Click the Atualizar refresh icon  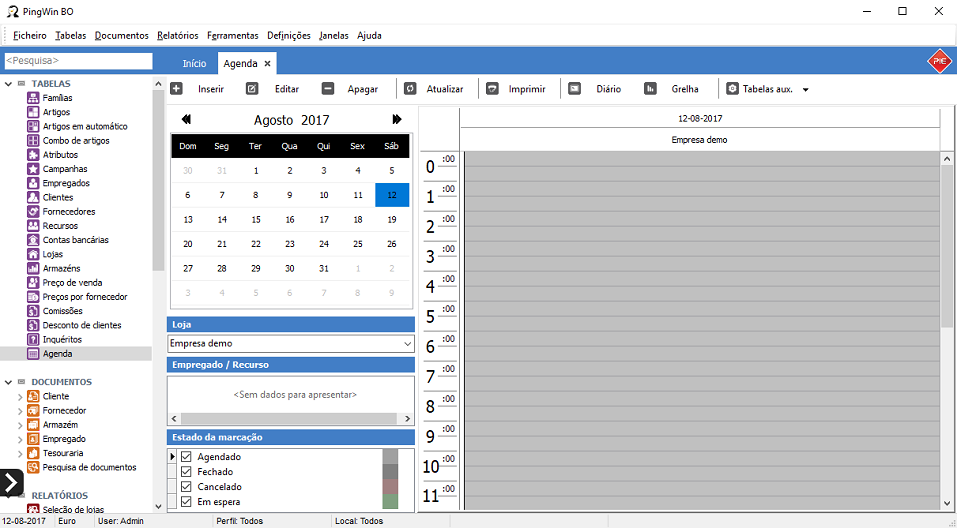click(x=410, y=89)
